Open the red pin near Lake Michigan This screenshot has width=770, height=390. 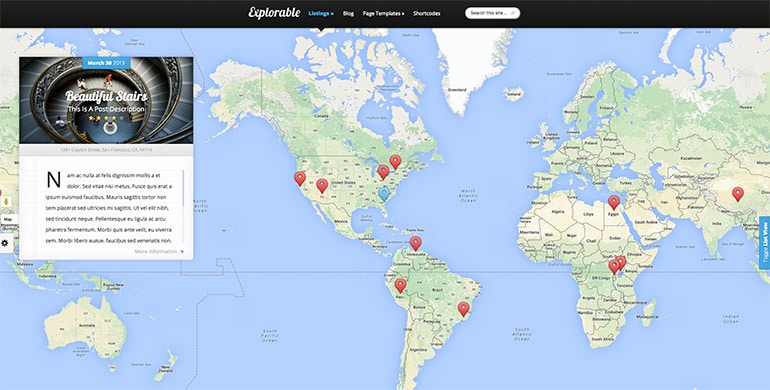[383, 172]
